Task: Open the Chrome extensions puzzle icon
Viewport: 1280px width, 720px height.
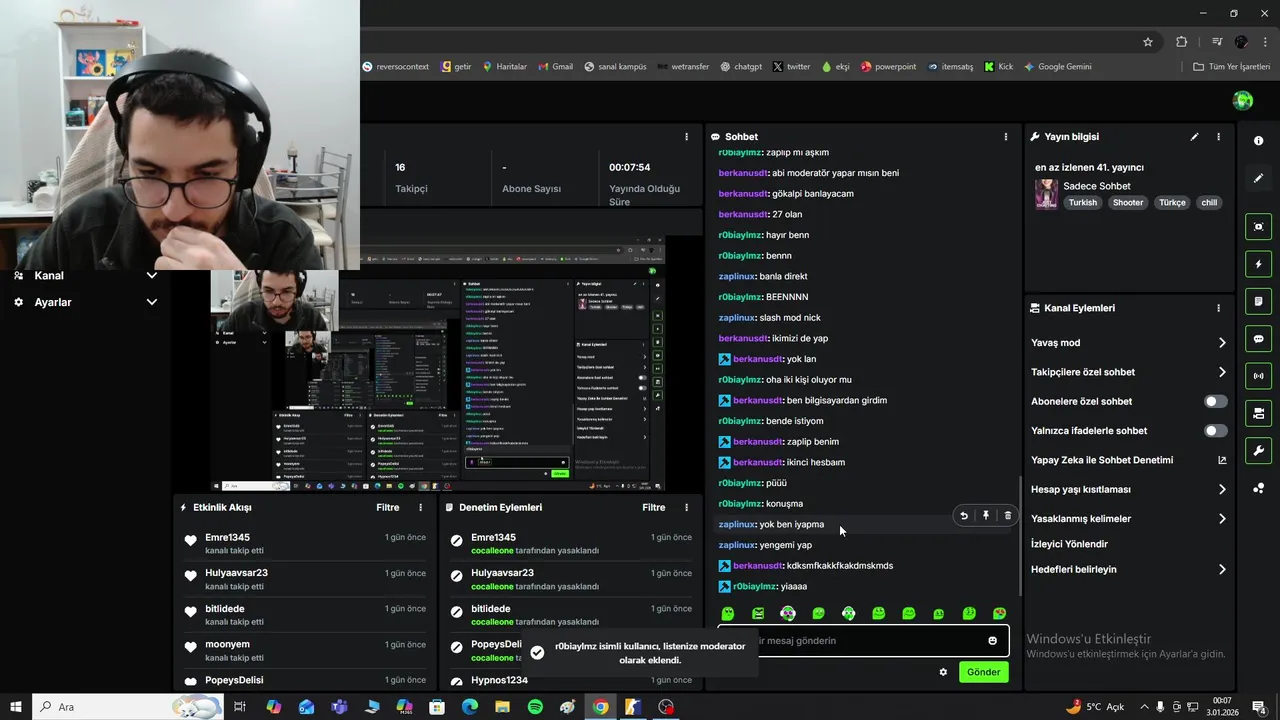Action: (x=1182, y=42)
